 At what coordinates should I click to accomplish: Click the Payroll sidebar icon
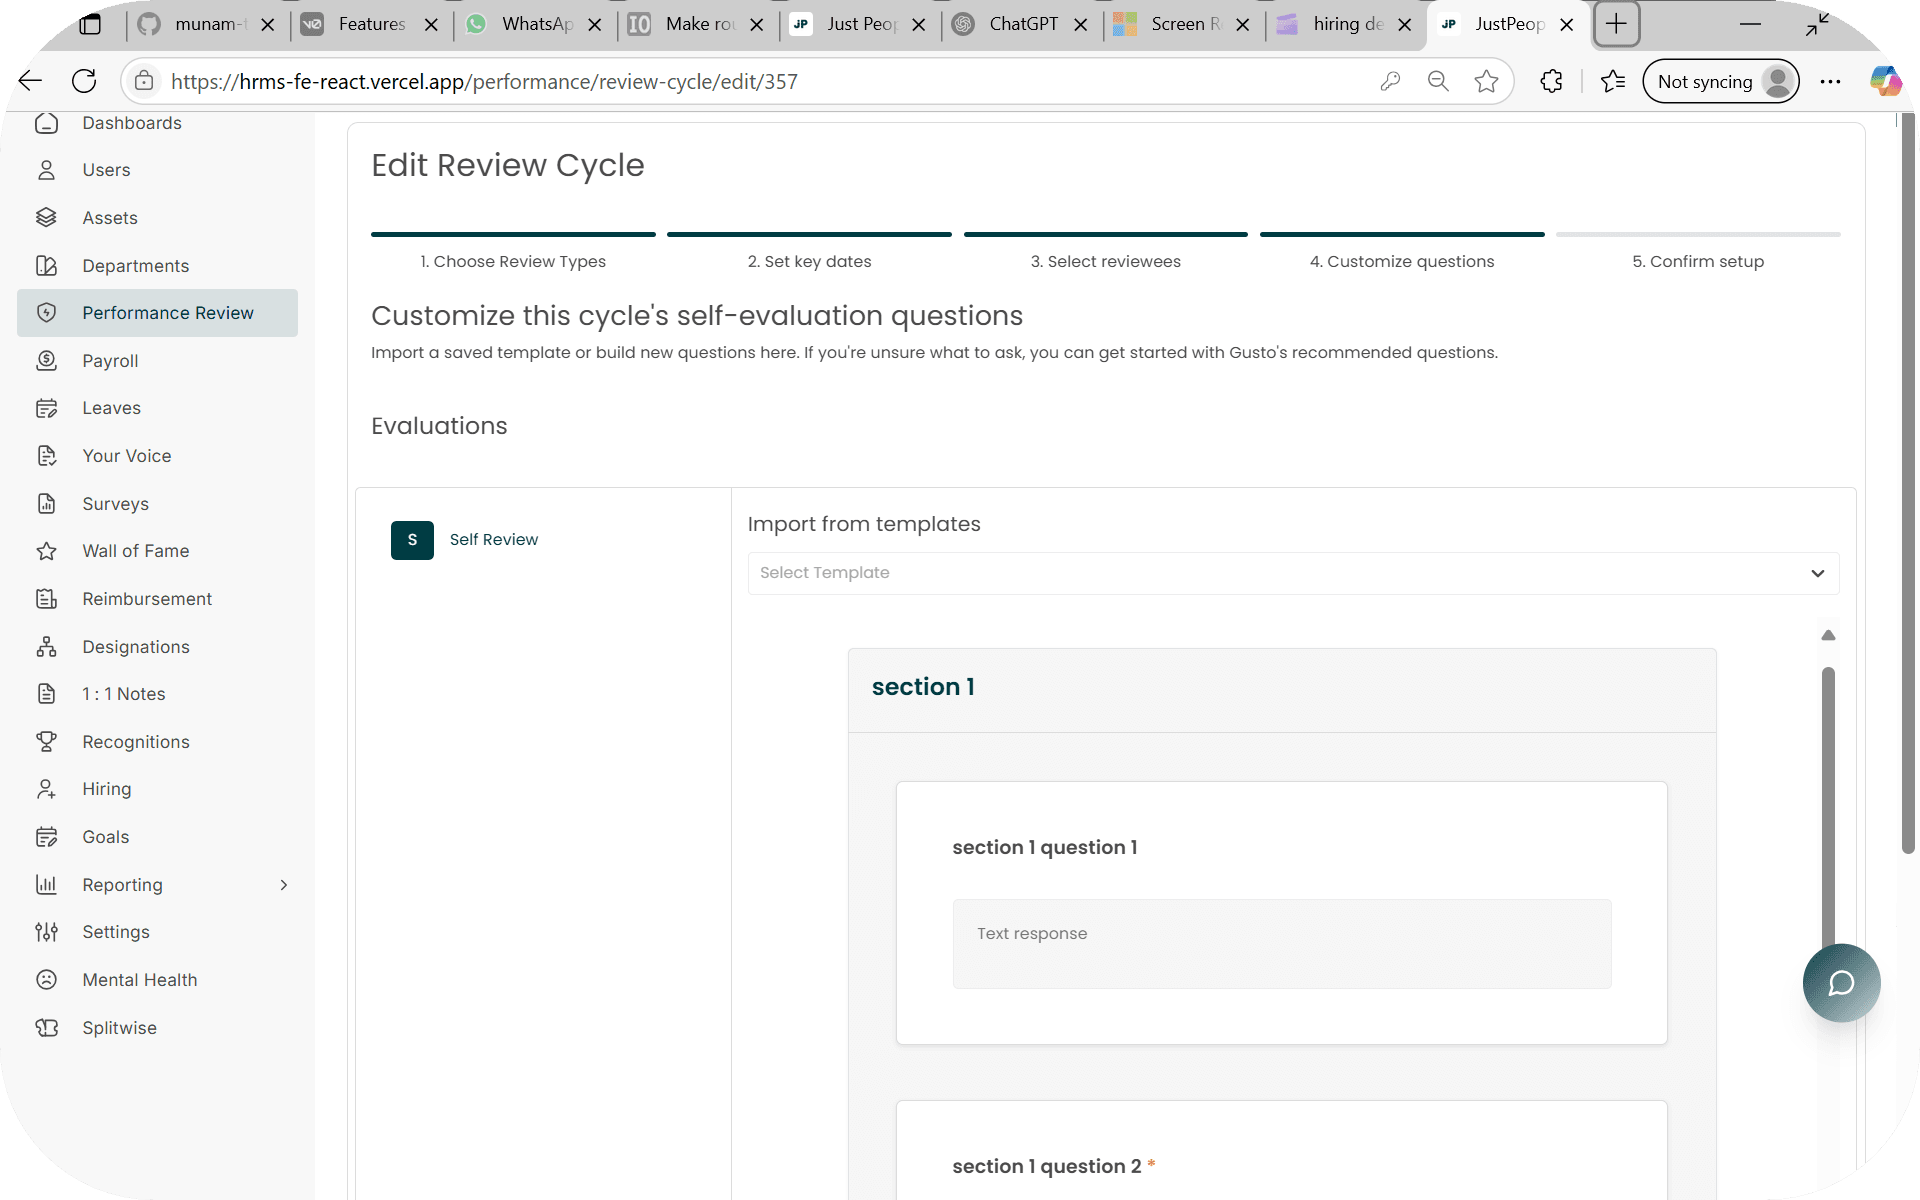click(x=46, y=361)
